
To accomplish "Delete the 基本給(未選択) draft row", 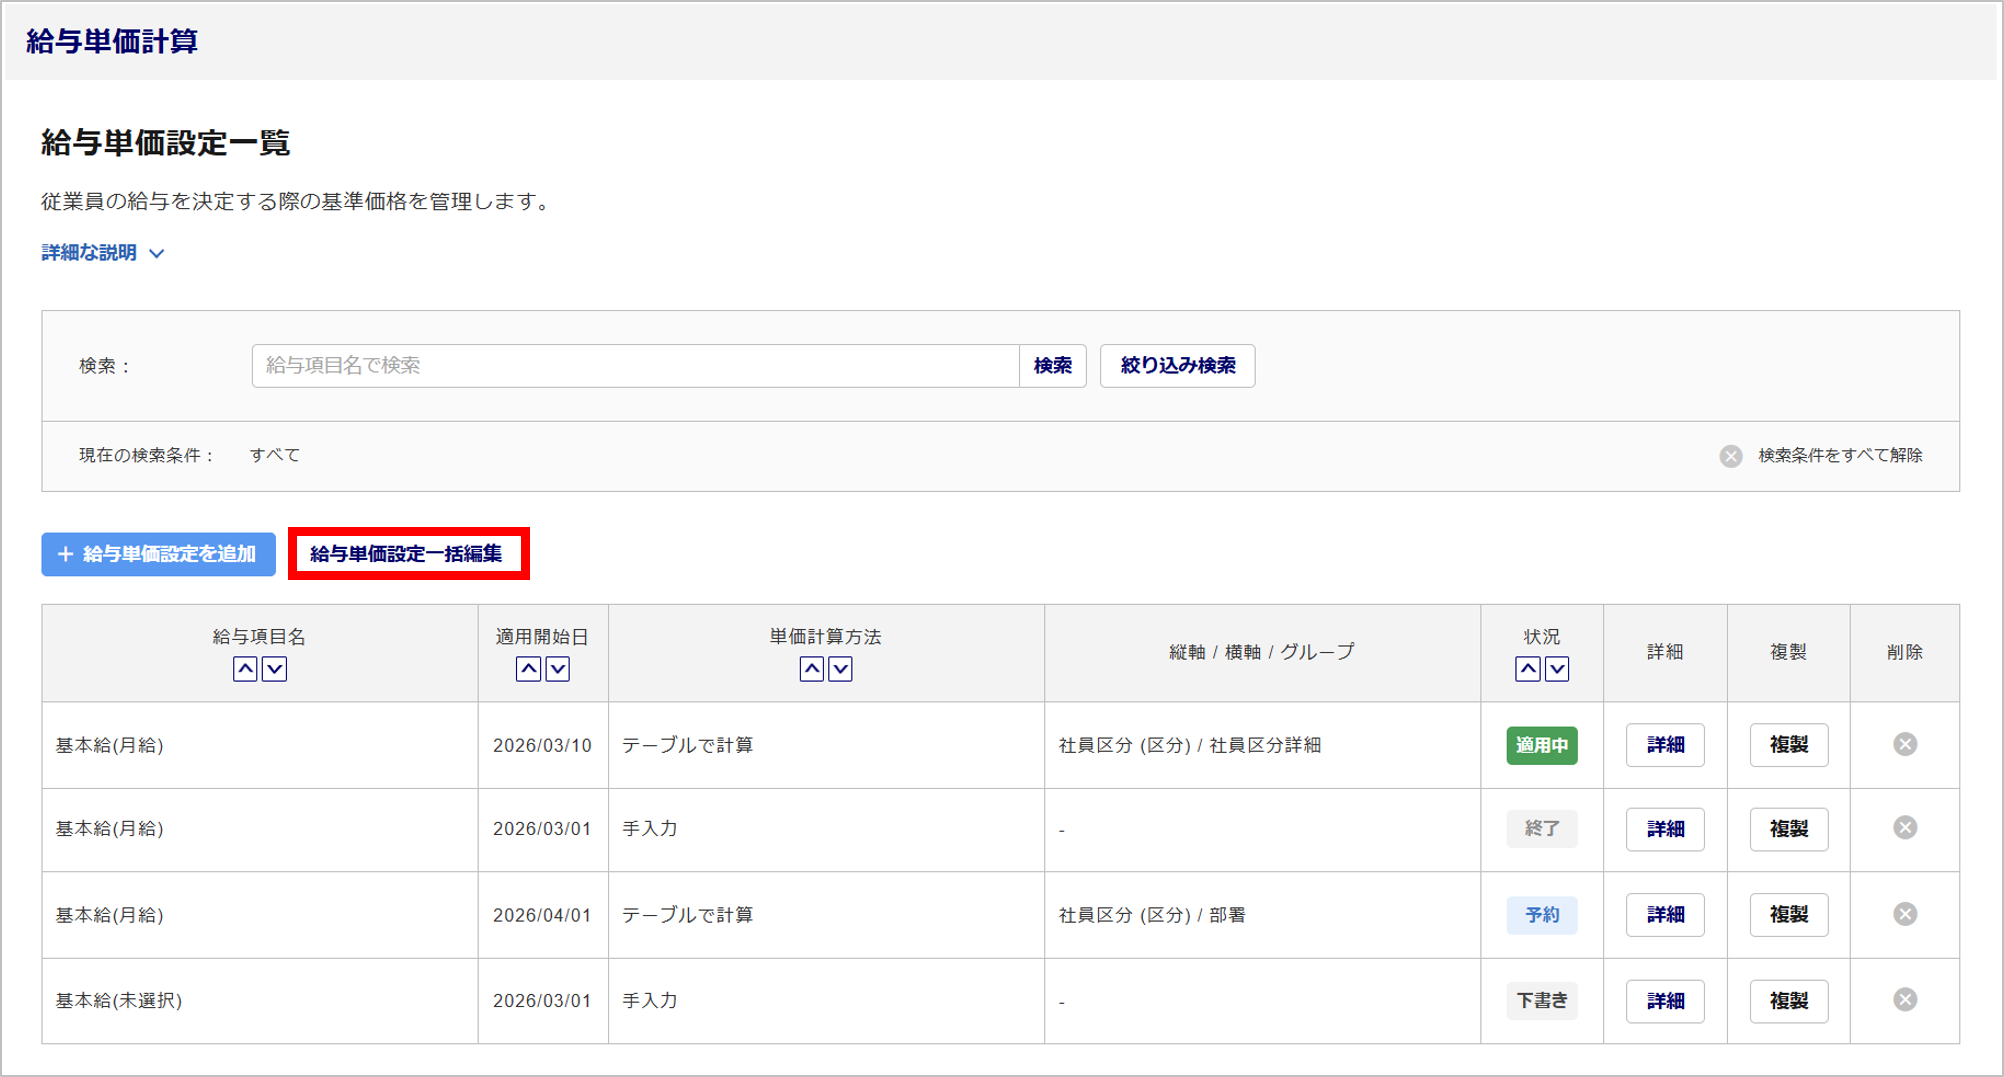I will [x=1904, y=999].
